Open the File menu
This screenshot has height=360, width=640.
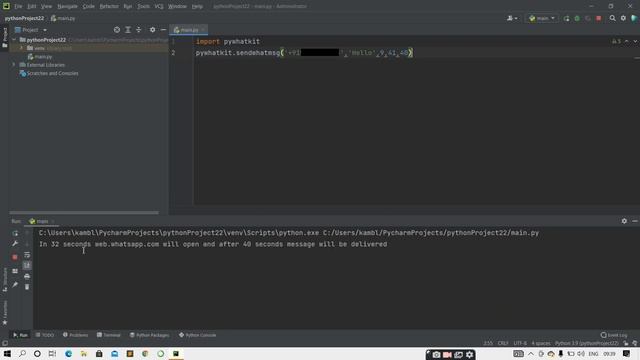click(18, 7)
